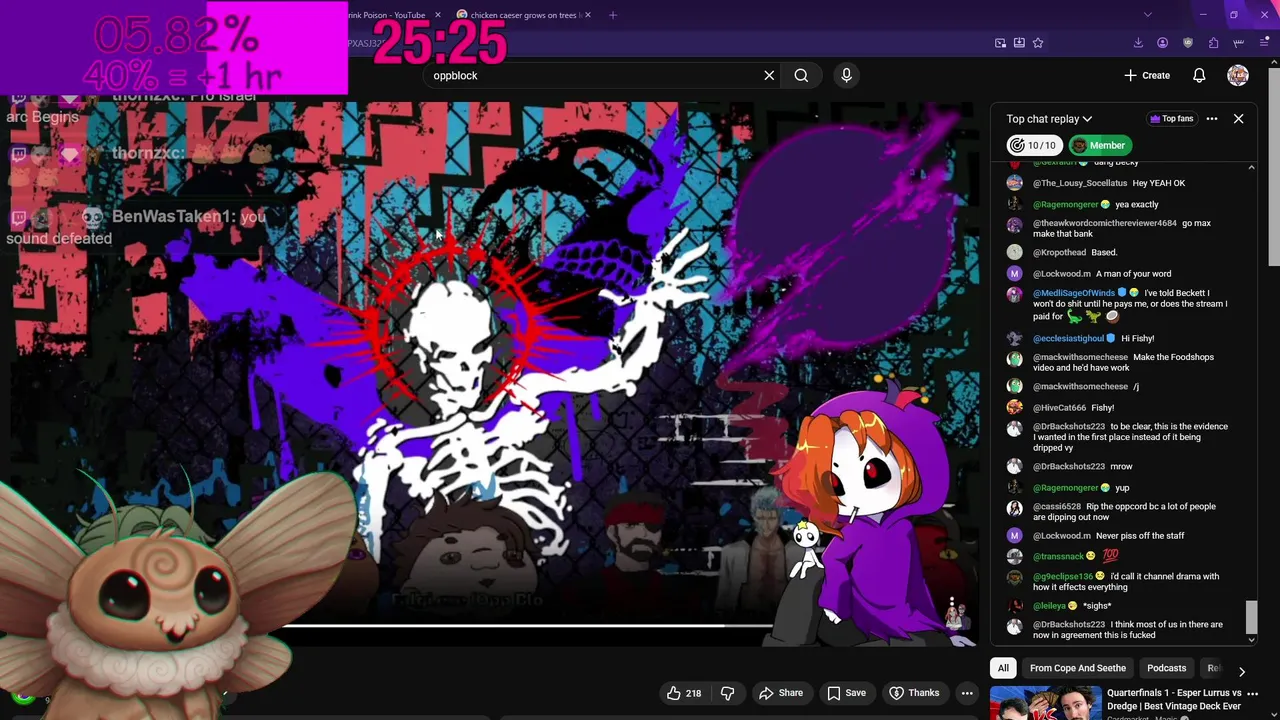Bookmark this page with star icon
The width and height of the screenshot is (1280, 720).
(1038, 43)
